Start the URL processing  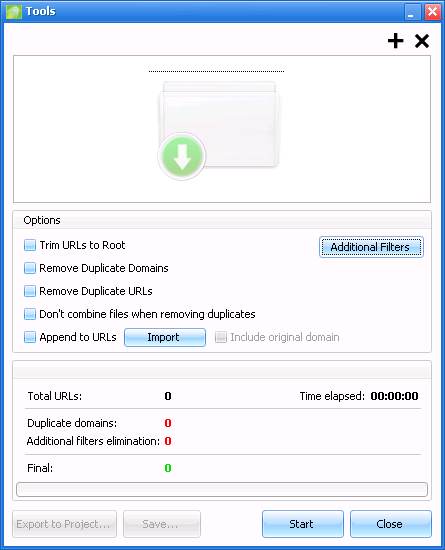tap(303, 524)
